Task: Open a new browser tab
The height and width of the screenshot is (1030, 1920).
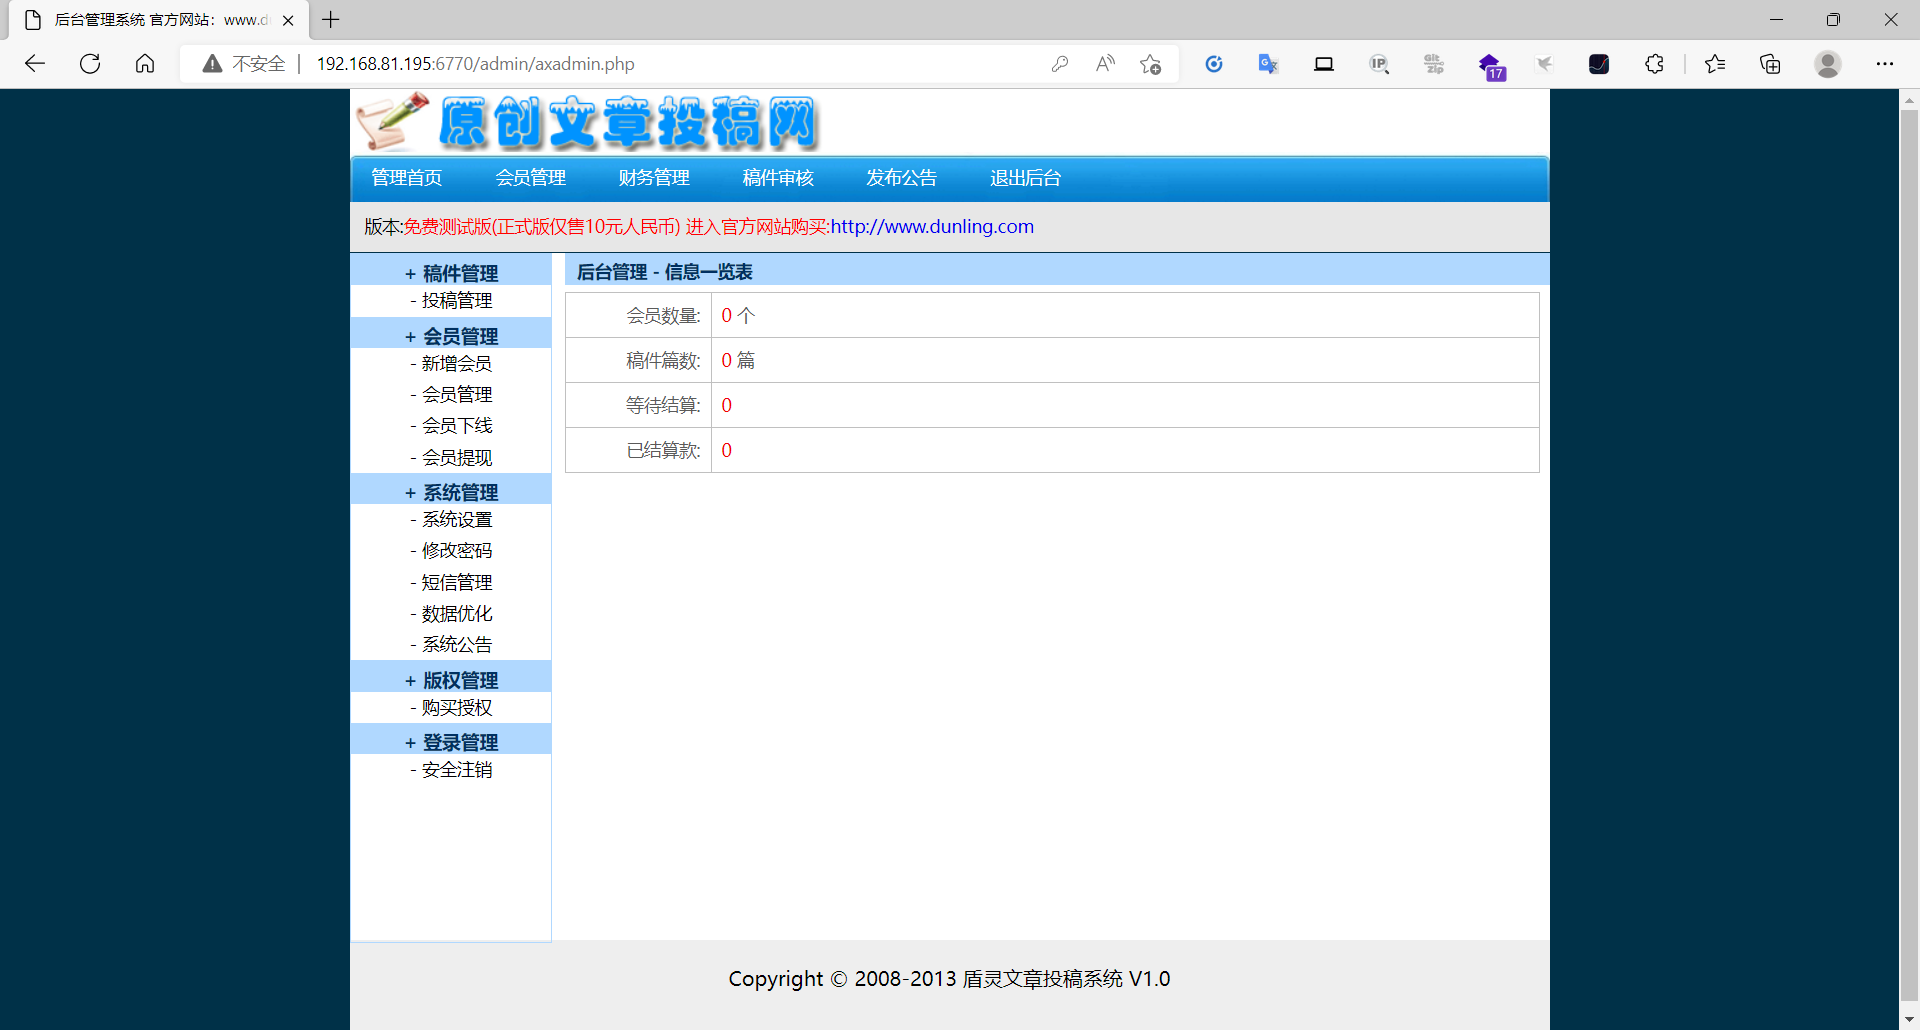Action: 331,20
